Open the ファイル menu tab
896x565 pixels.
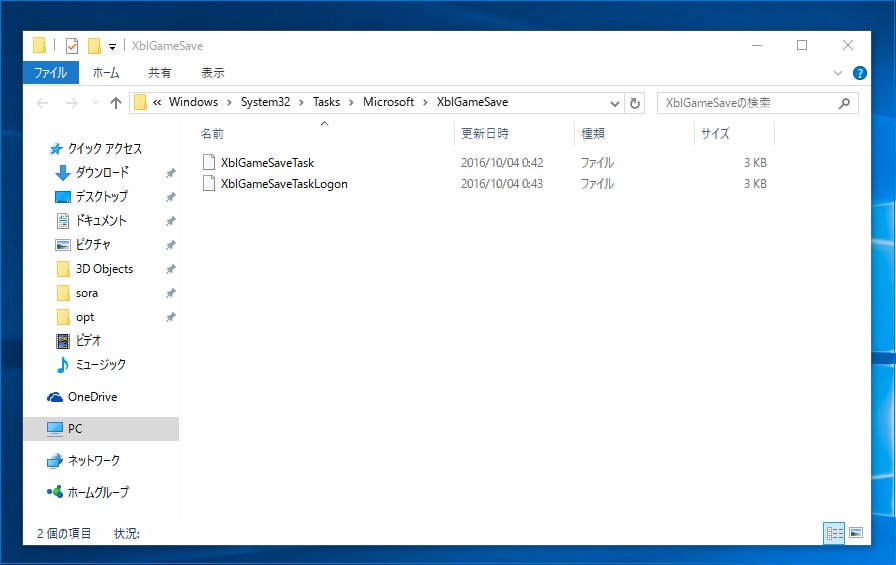coord(50,73)
